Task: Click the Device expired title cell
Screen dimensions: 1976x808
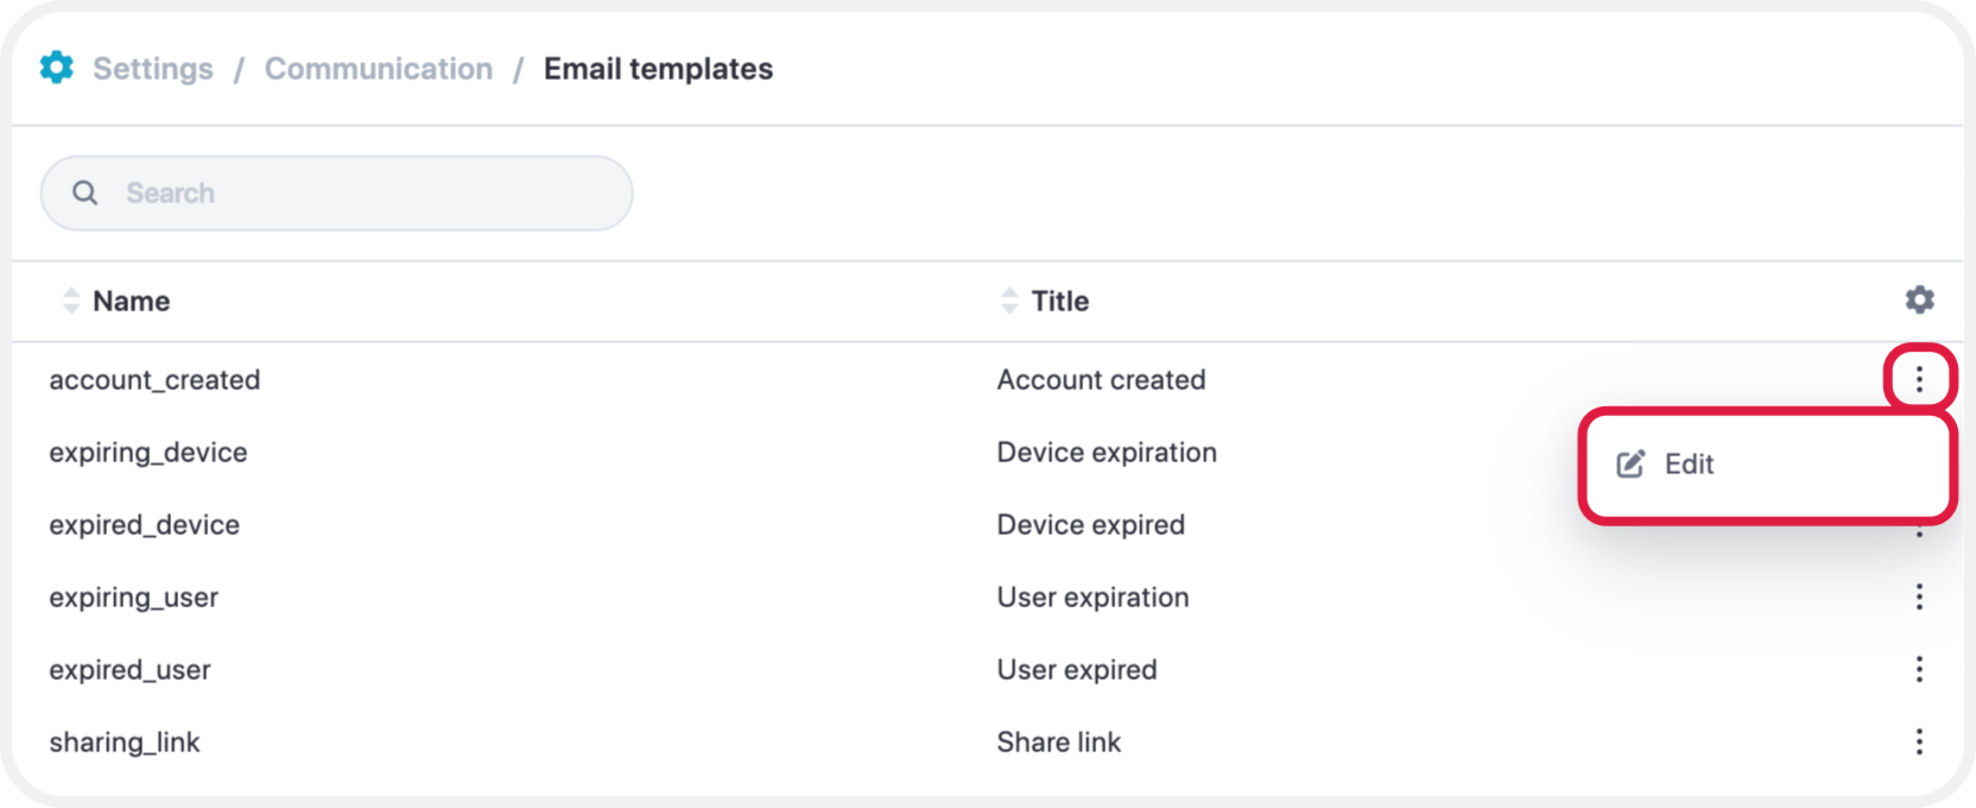Action: [1091, 525]
